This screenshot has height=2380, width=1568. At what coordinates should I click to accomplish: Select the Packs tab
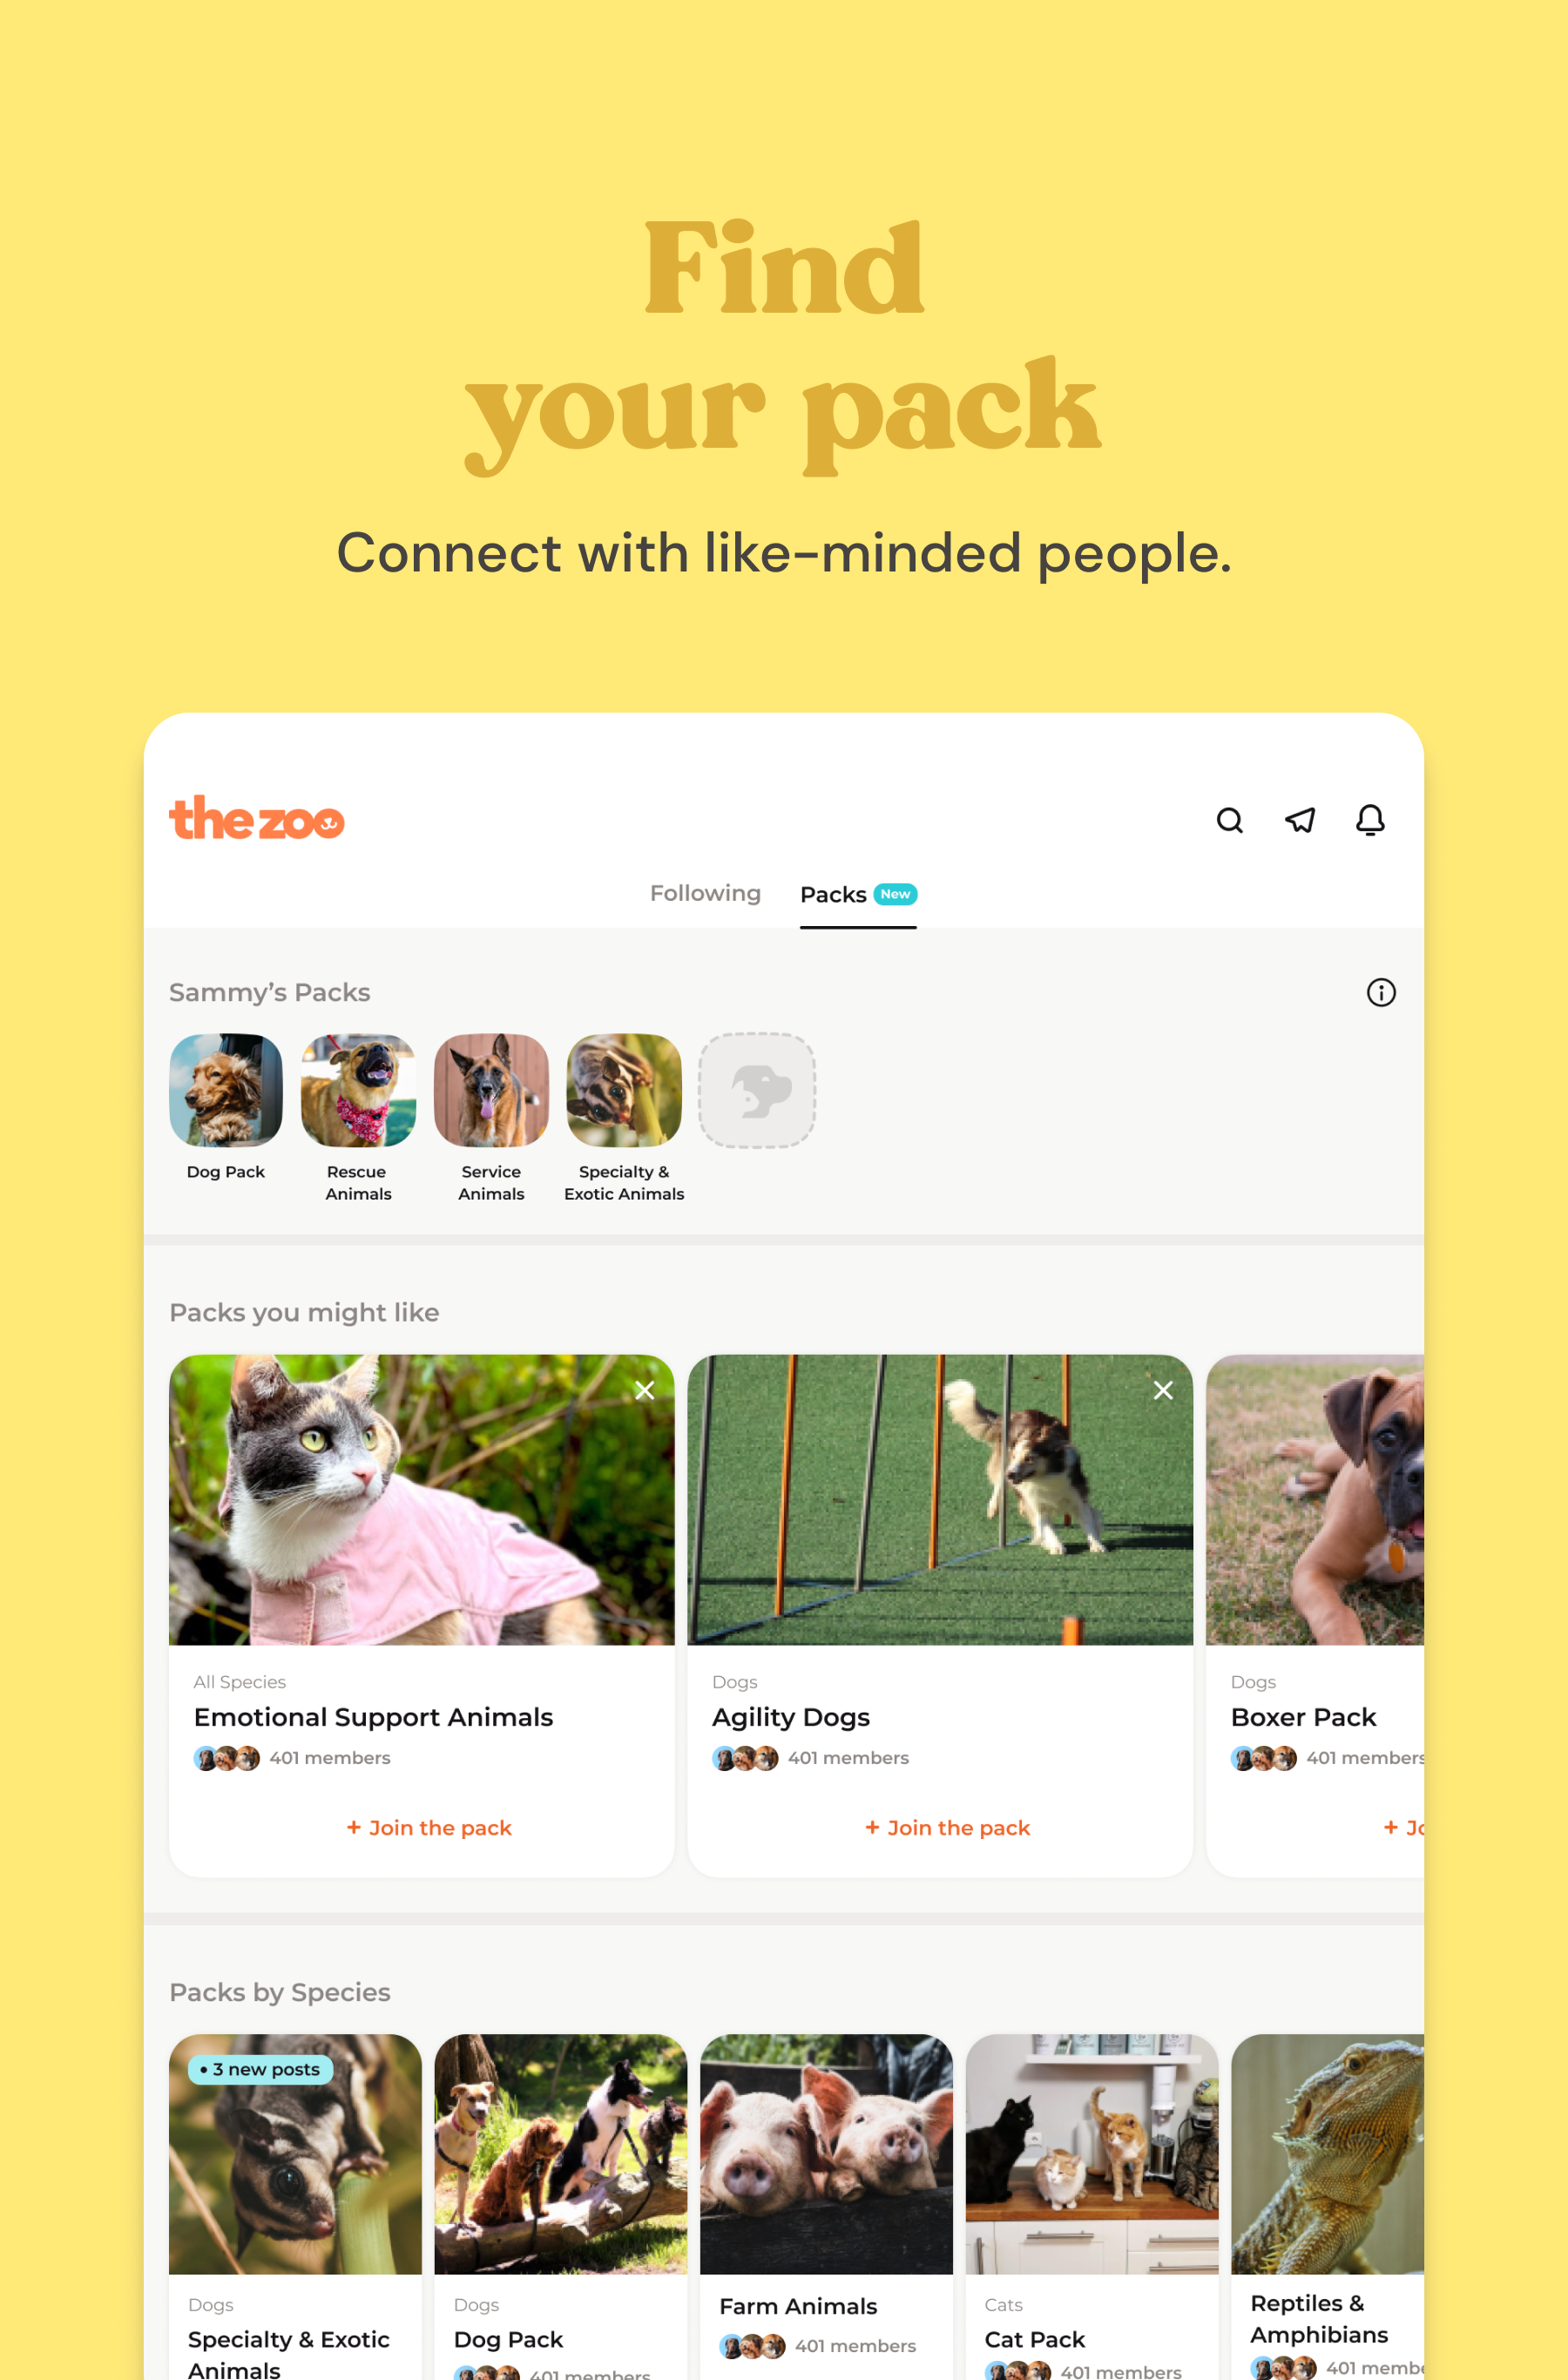coord(858,894)
